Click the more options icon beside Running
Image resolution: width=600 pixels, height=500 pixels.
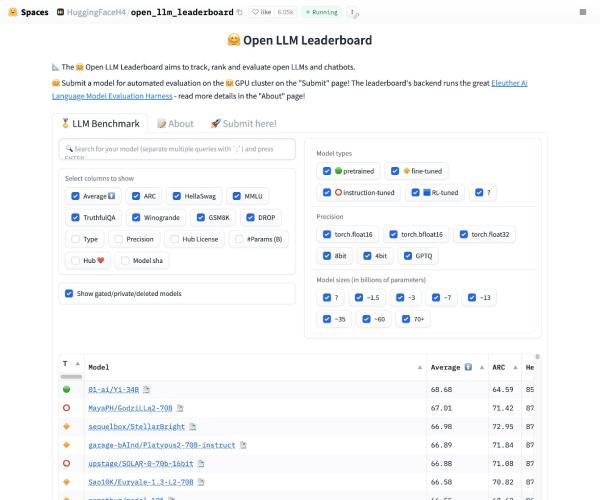pos(352,12)
